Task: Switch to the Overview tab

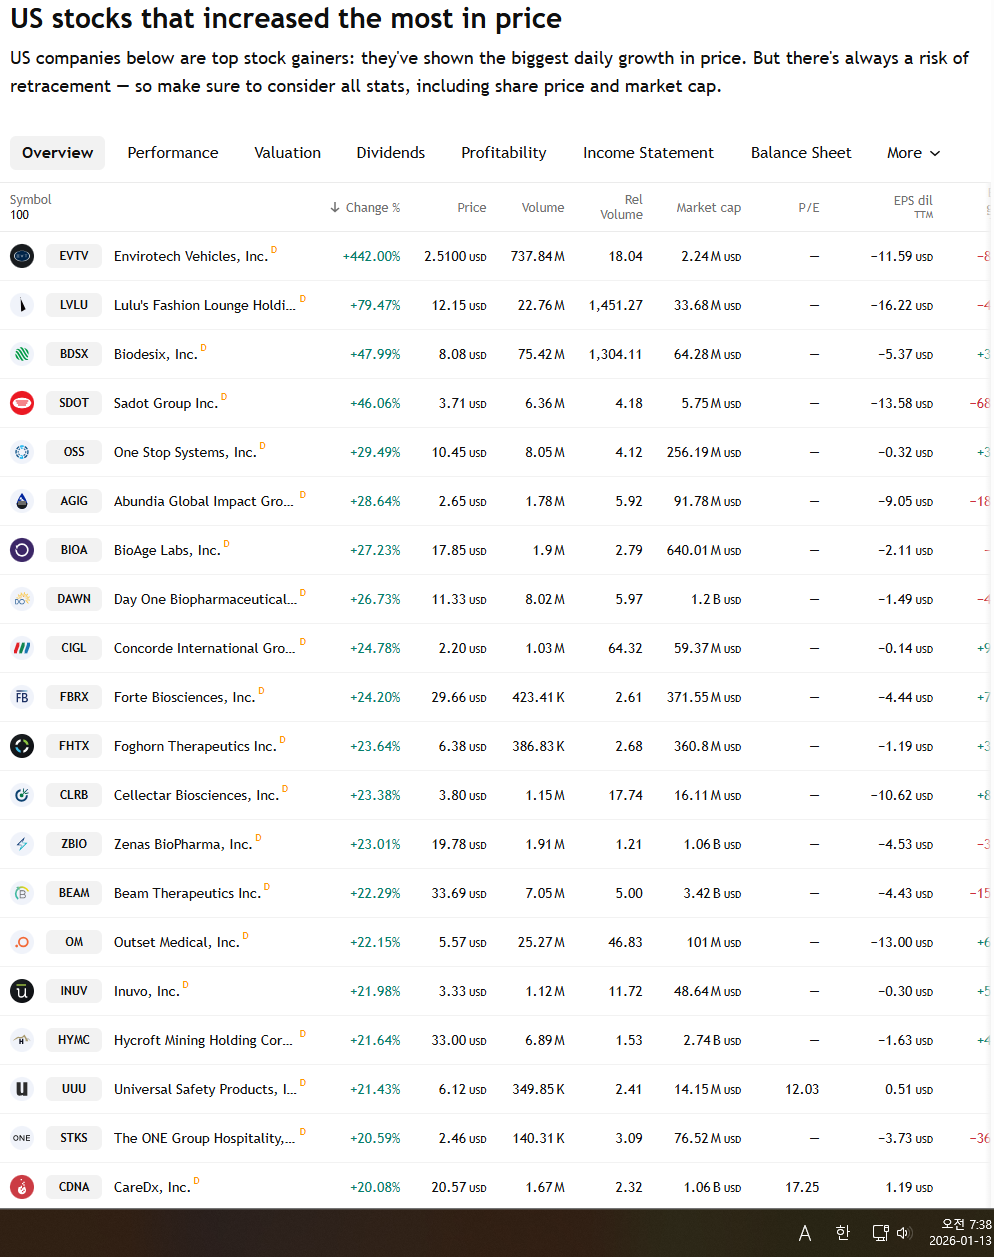Action: (58, 153)
